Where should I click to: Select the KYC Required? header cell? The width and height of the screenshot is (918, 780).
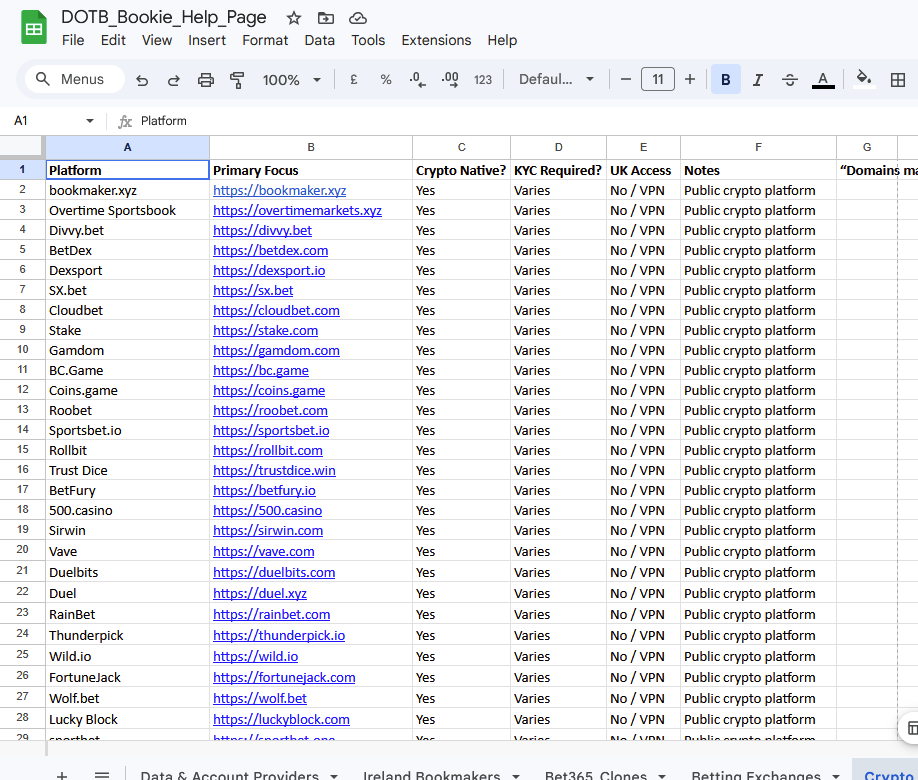point(559,170)
